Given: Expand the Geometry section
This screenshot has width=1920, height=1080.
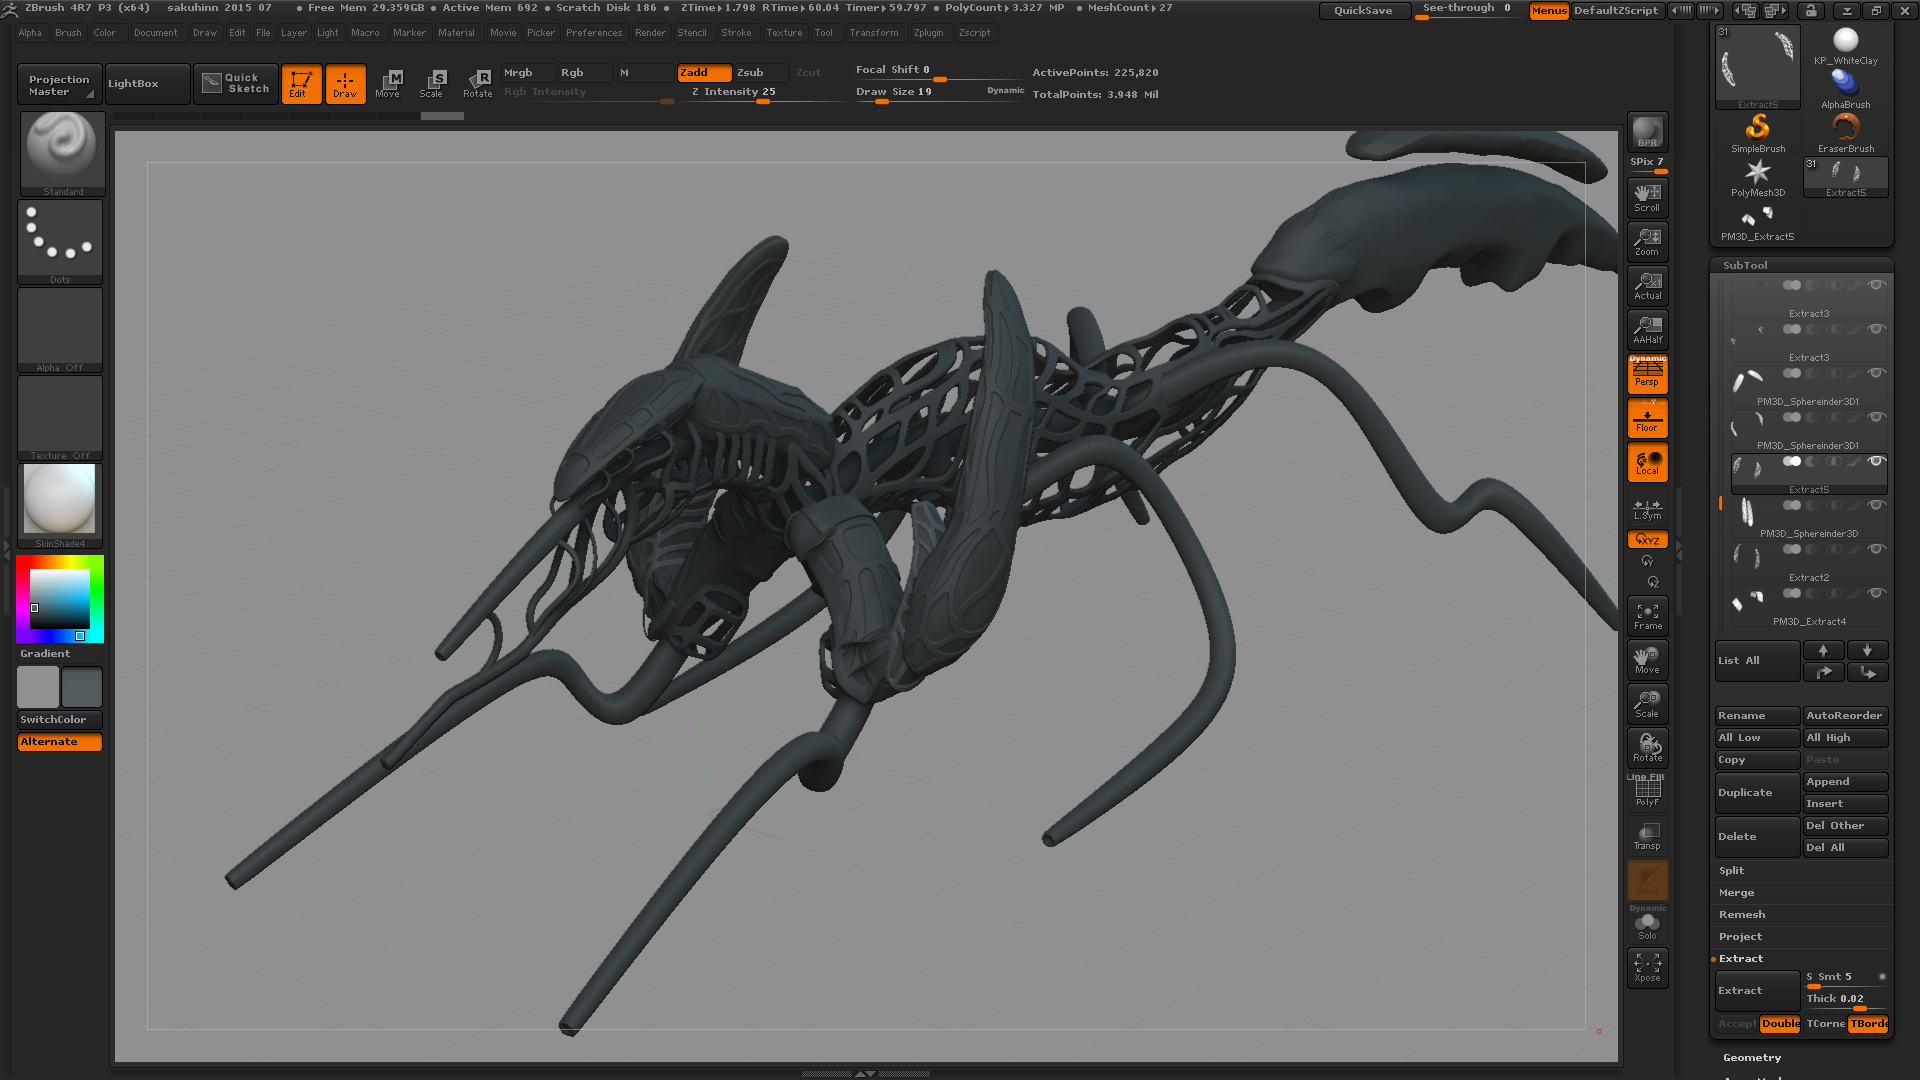Looking at the screenshot, I should coord(1752,1057).
